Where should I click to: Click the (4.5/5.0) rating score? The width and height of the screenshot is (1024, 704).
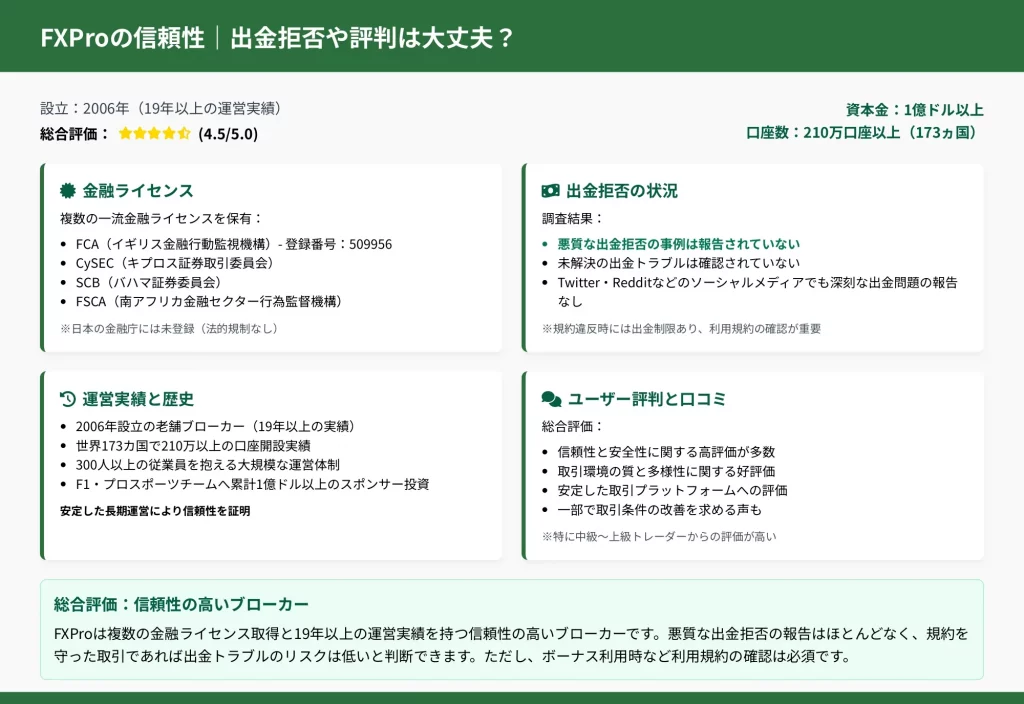[227, 134]
